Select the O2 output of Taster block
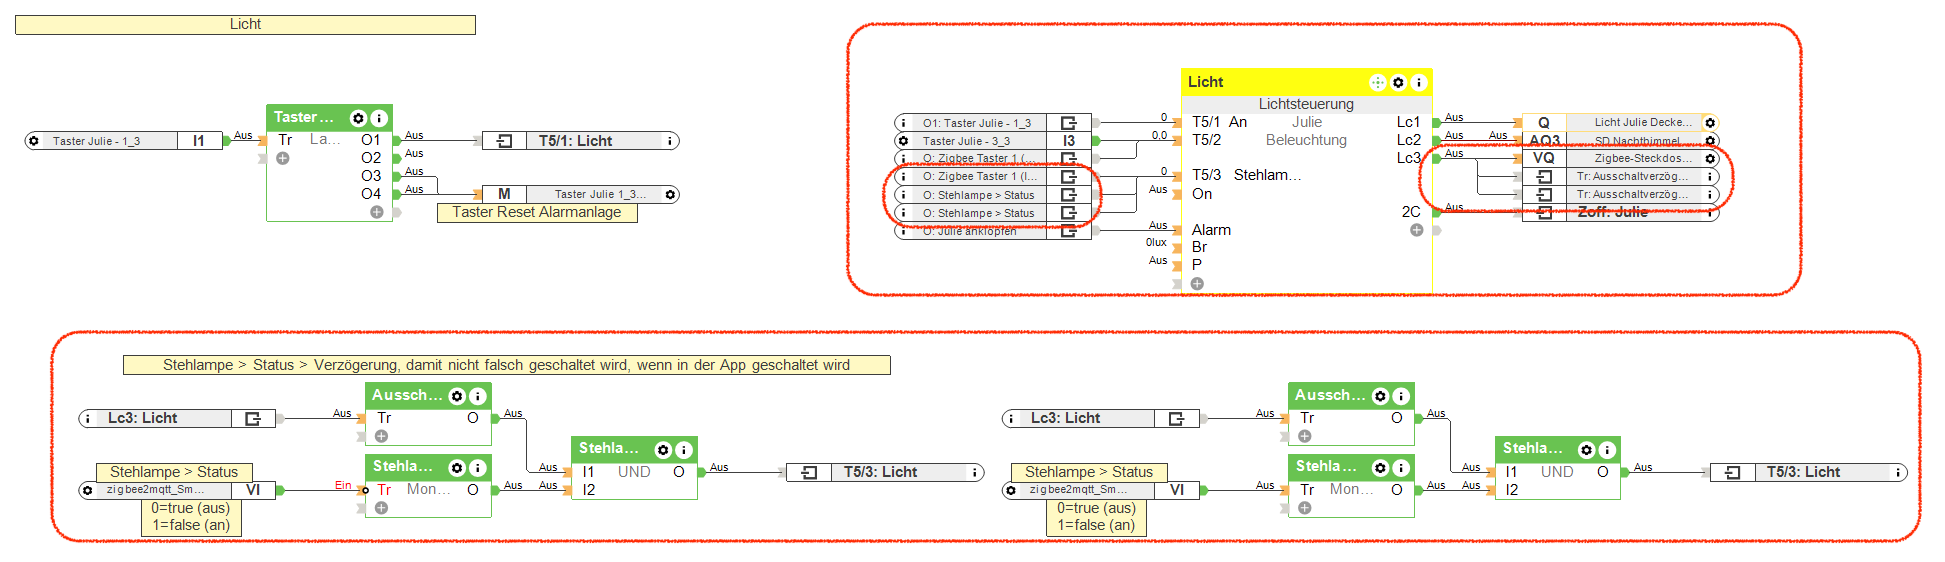The height and width of the screenshot is (562, 1945). coord(371,158)
